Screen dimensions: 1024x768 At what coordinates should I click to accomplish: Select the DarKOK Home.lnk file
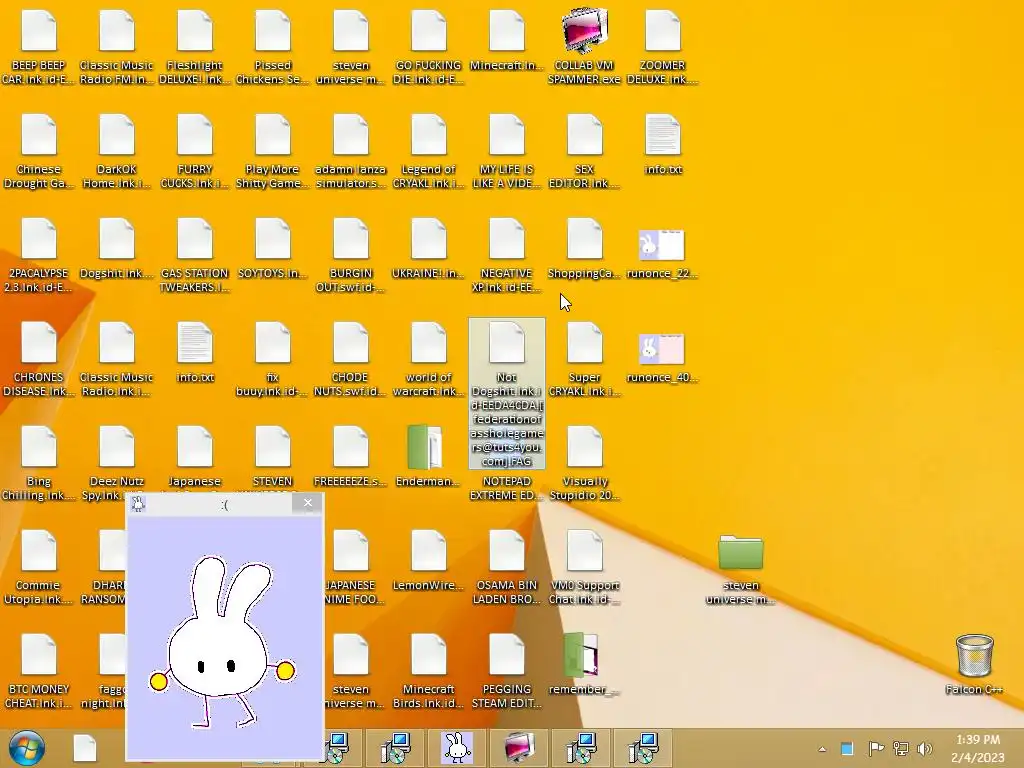(117, 152)
